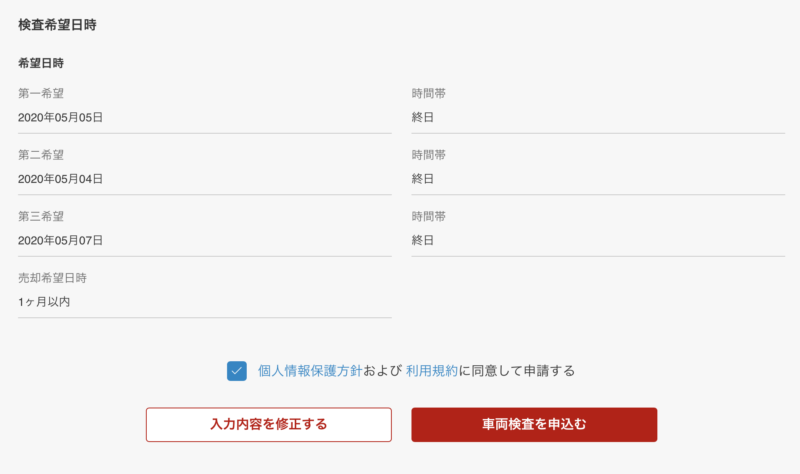This screenshot has width=800, height=474.
Task: Select the 第三希望 date 2020年05月07日
Action: coord(61,240)
